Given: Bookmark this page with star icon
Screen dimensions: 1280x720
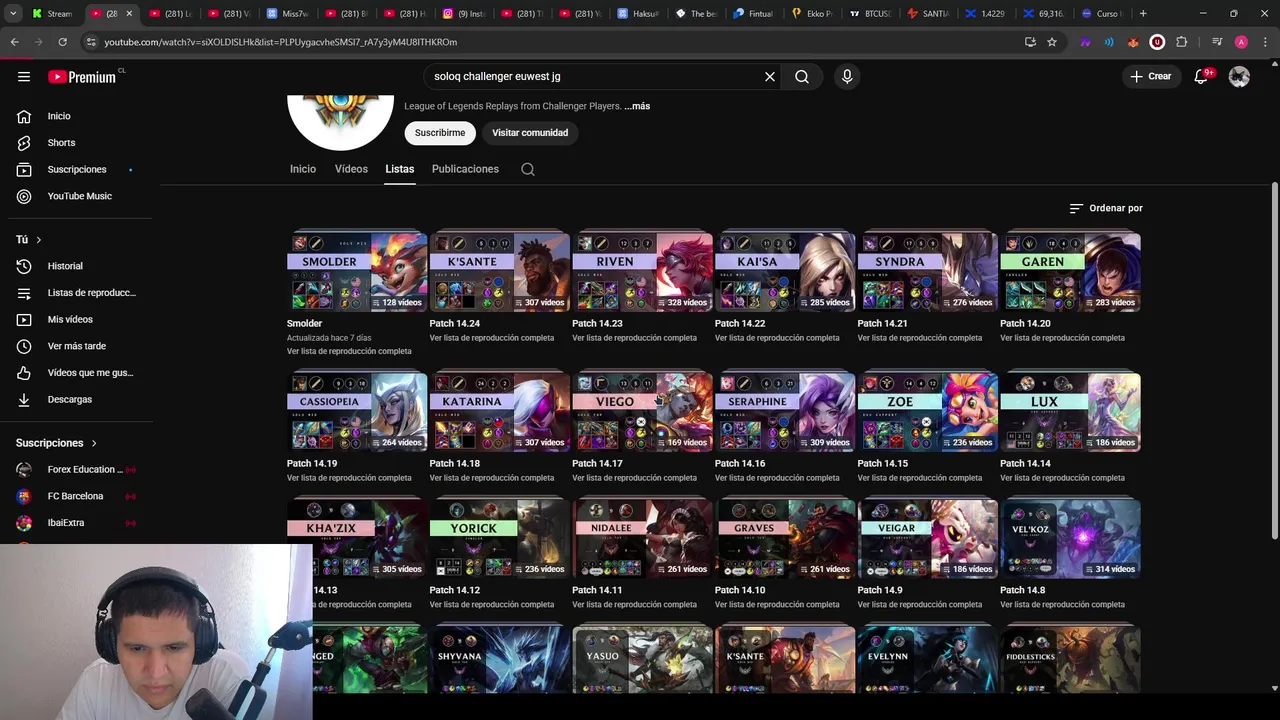Looking at the screenshot, I should tap(1052, 42).
